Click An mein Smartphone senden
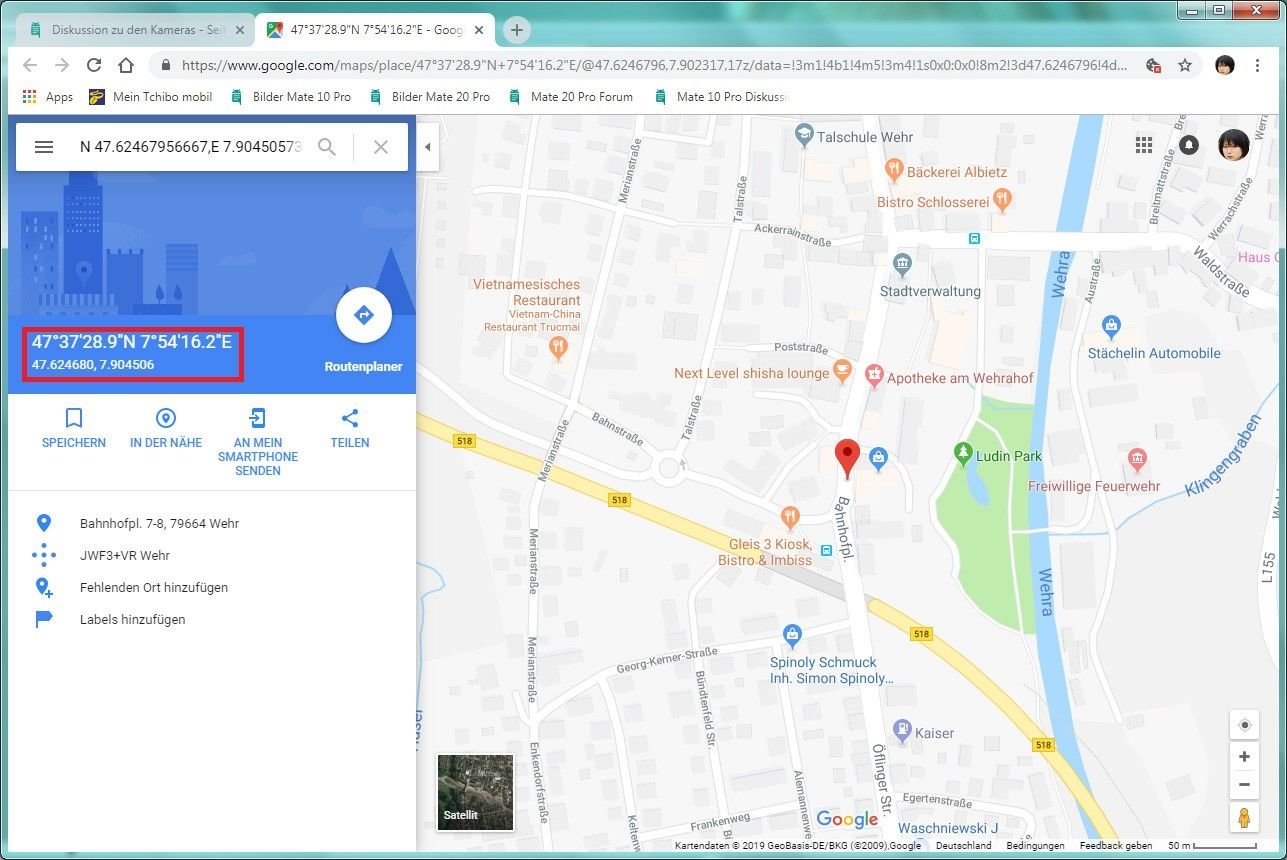The width and height of the screenshot is (1287, 860). 258,442
